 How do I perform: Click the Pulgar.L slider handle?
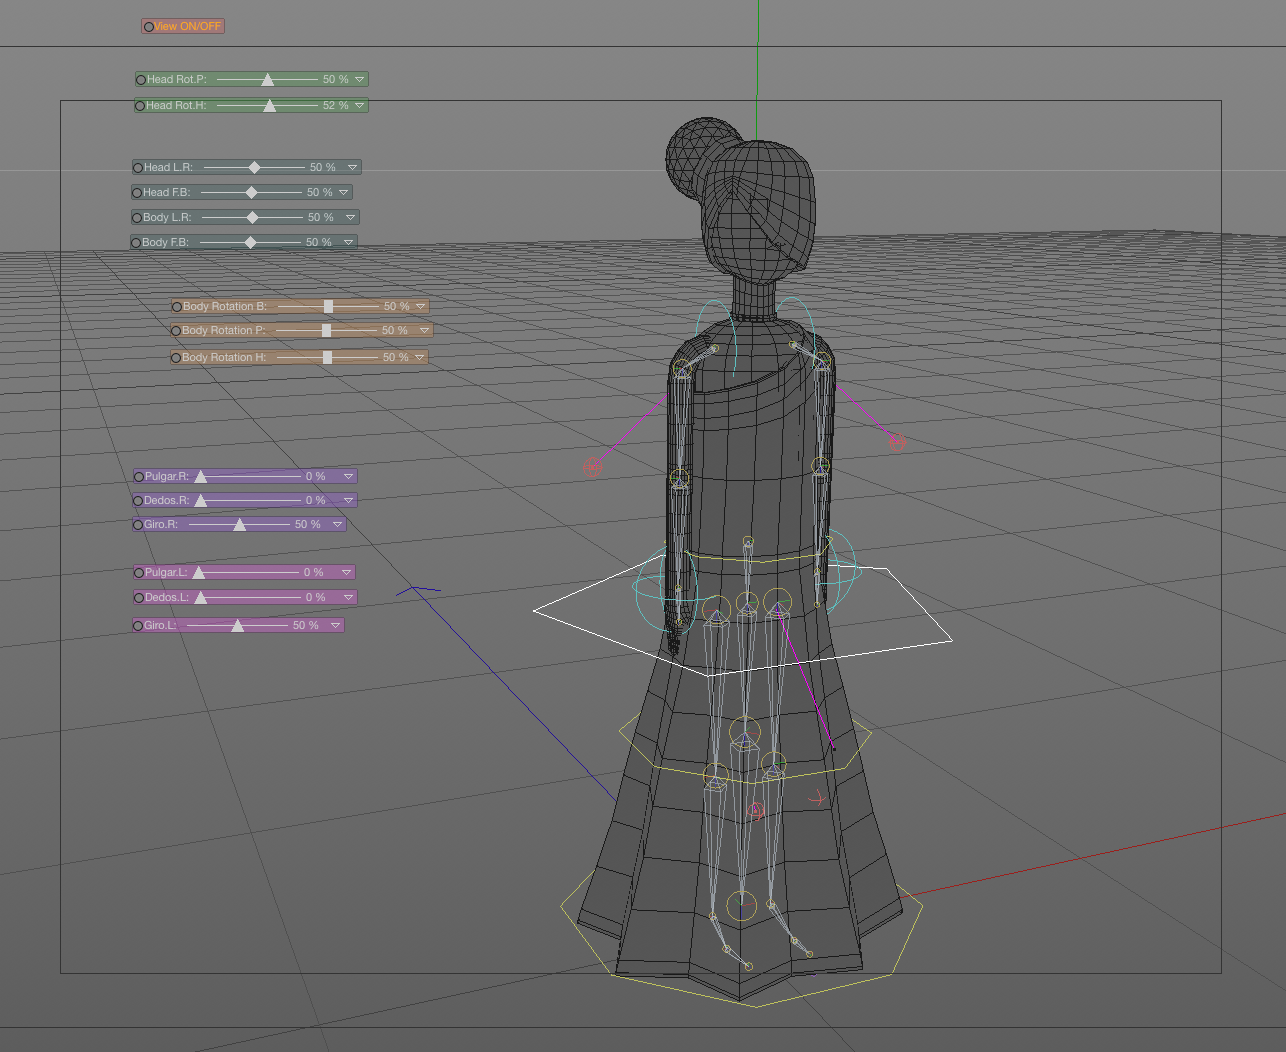click(x=199, y=572)
